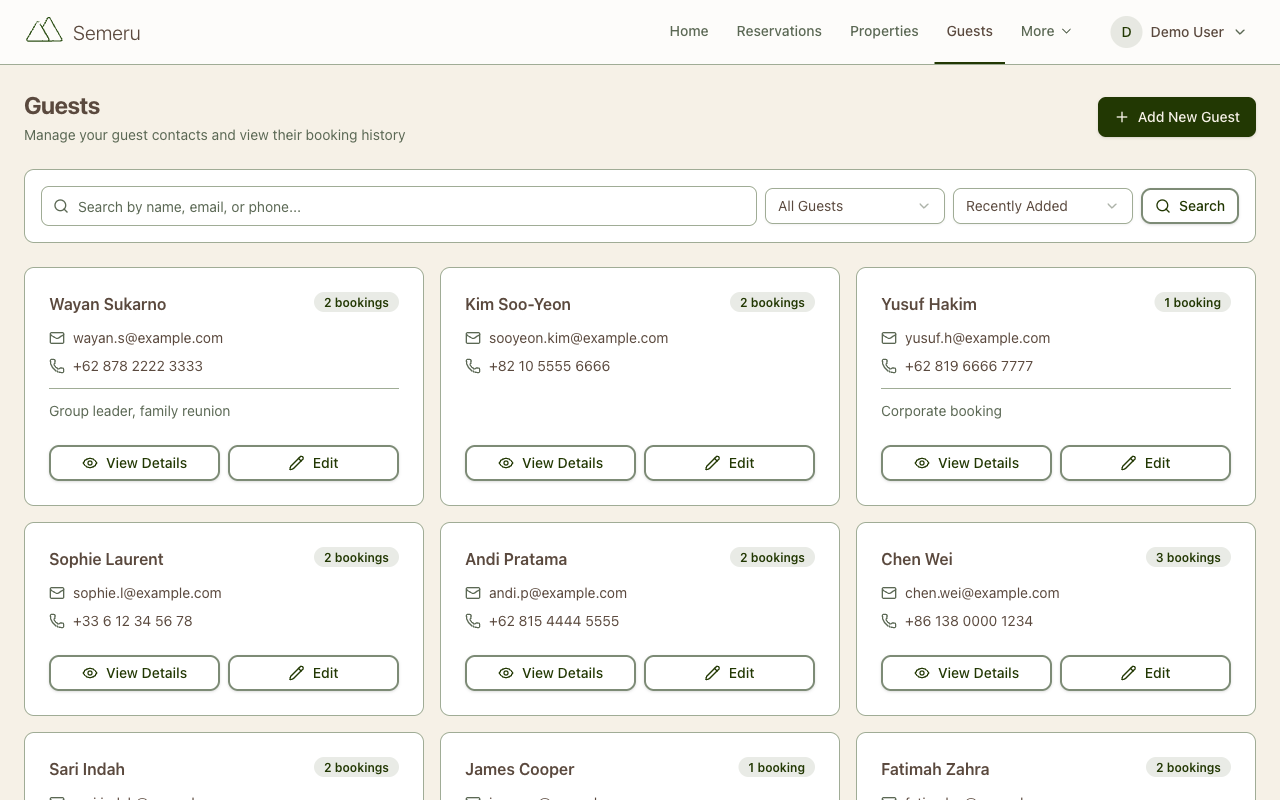Screen dimensions: 1280x800
Task: Click the pencil icon on Chen Wei's Edit button
Action: (x=1128, y=673)
